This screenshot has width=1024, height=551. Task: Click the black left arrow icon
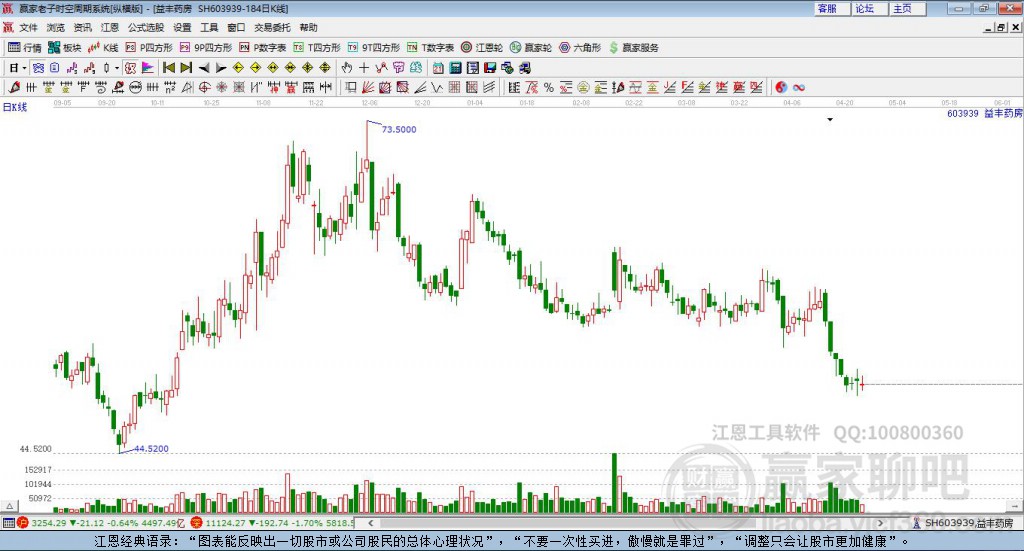click(204, 68)
